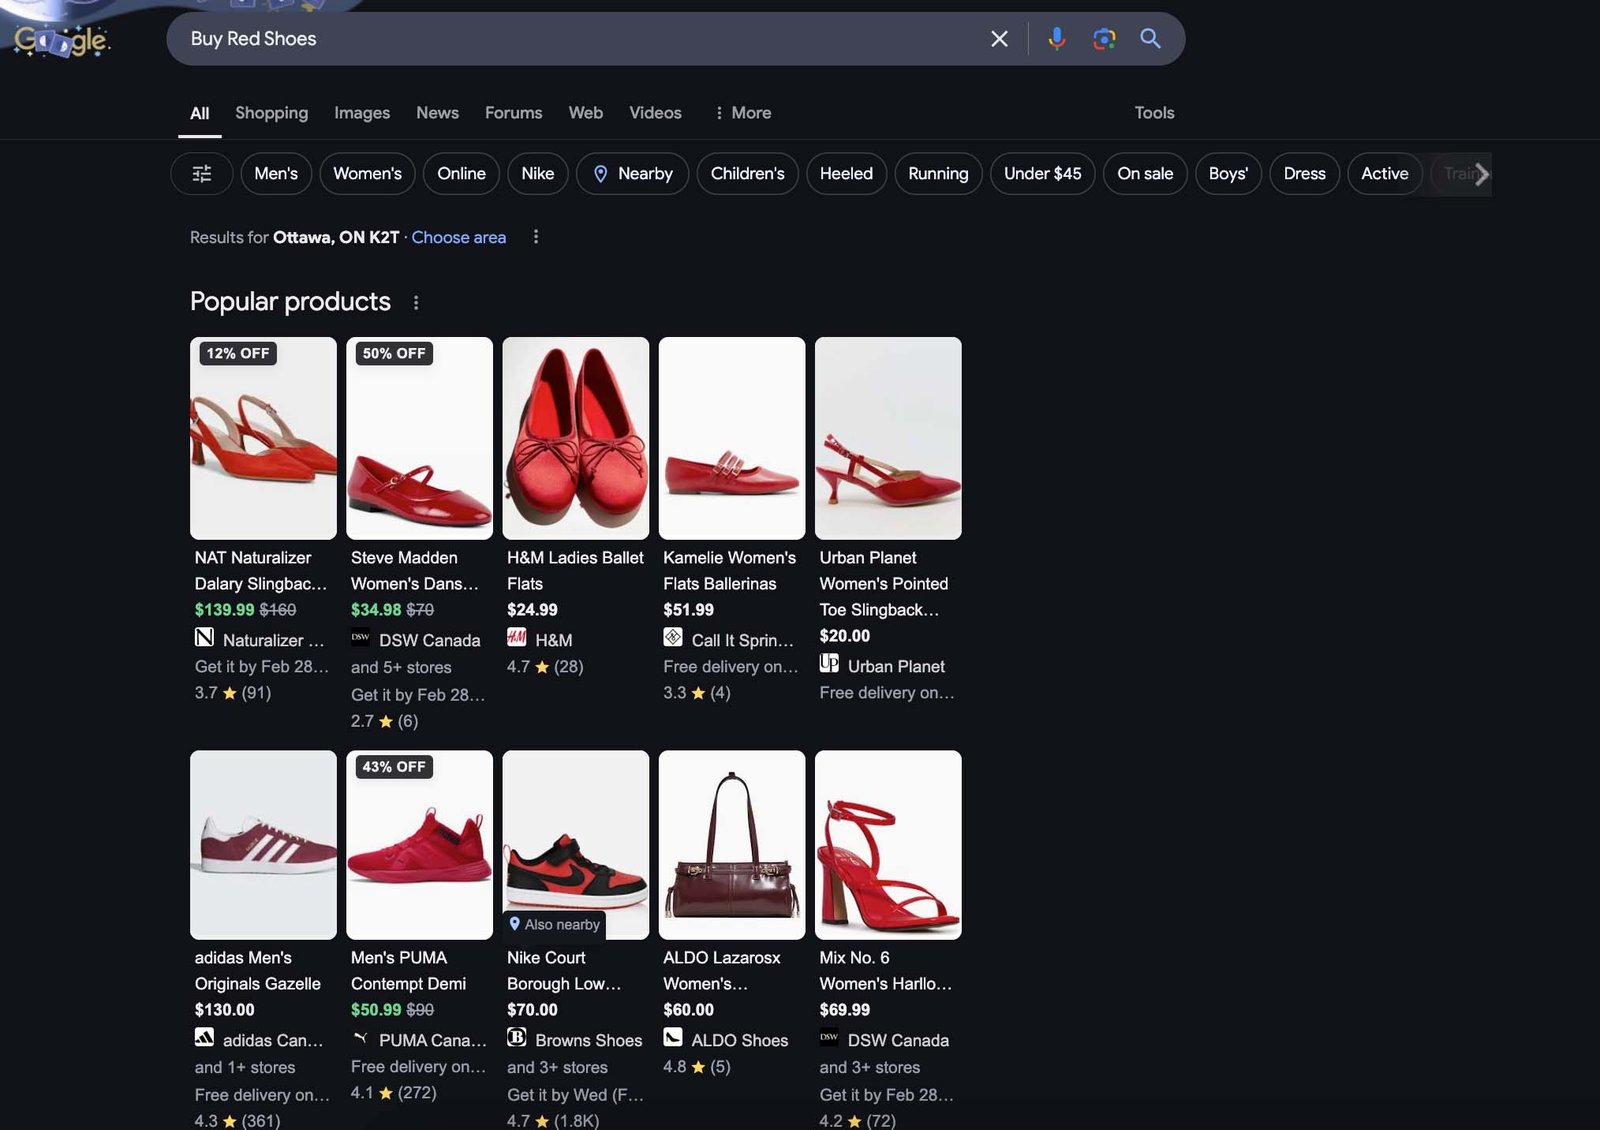Click the adidas Canada store logo icon
The height and width of the screenshot is (1130, 1600).
pos(204,1038)
